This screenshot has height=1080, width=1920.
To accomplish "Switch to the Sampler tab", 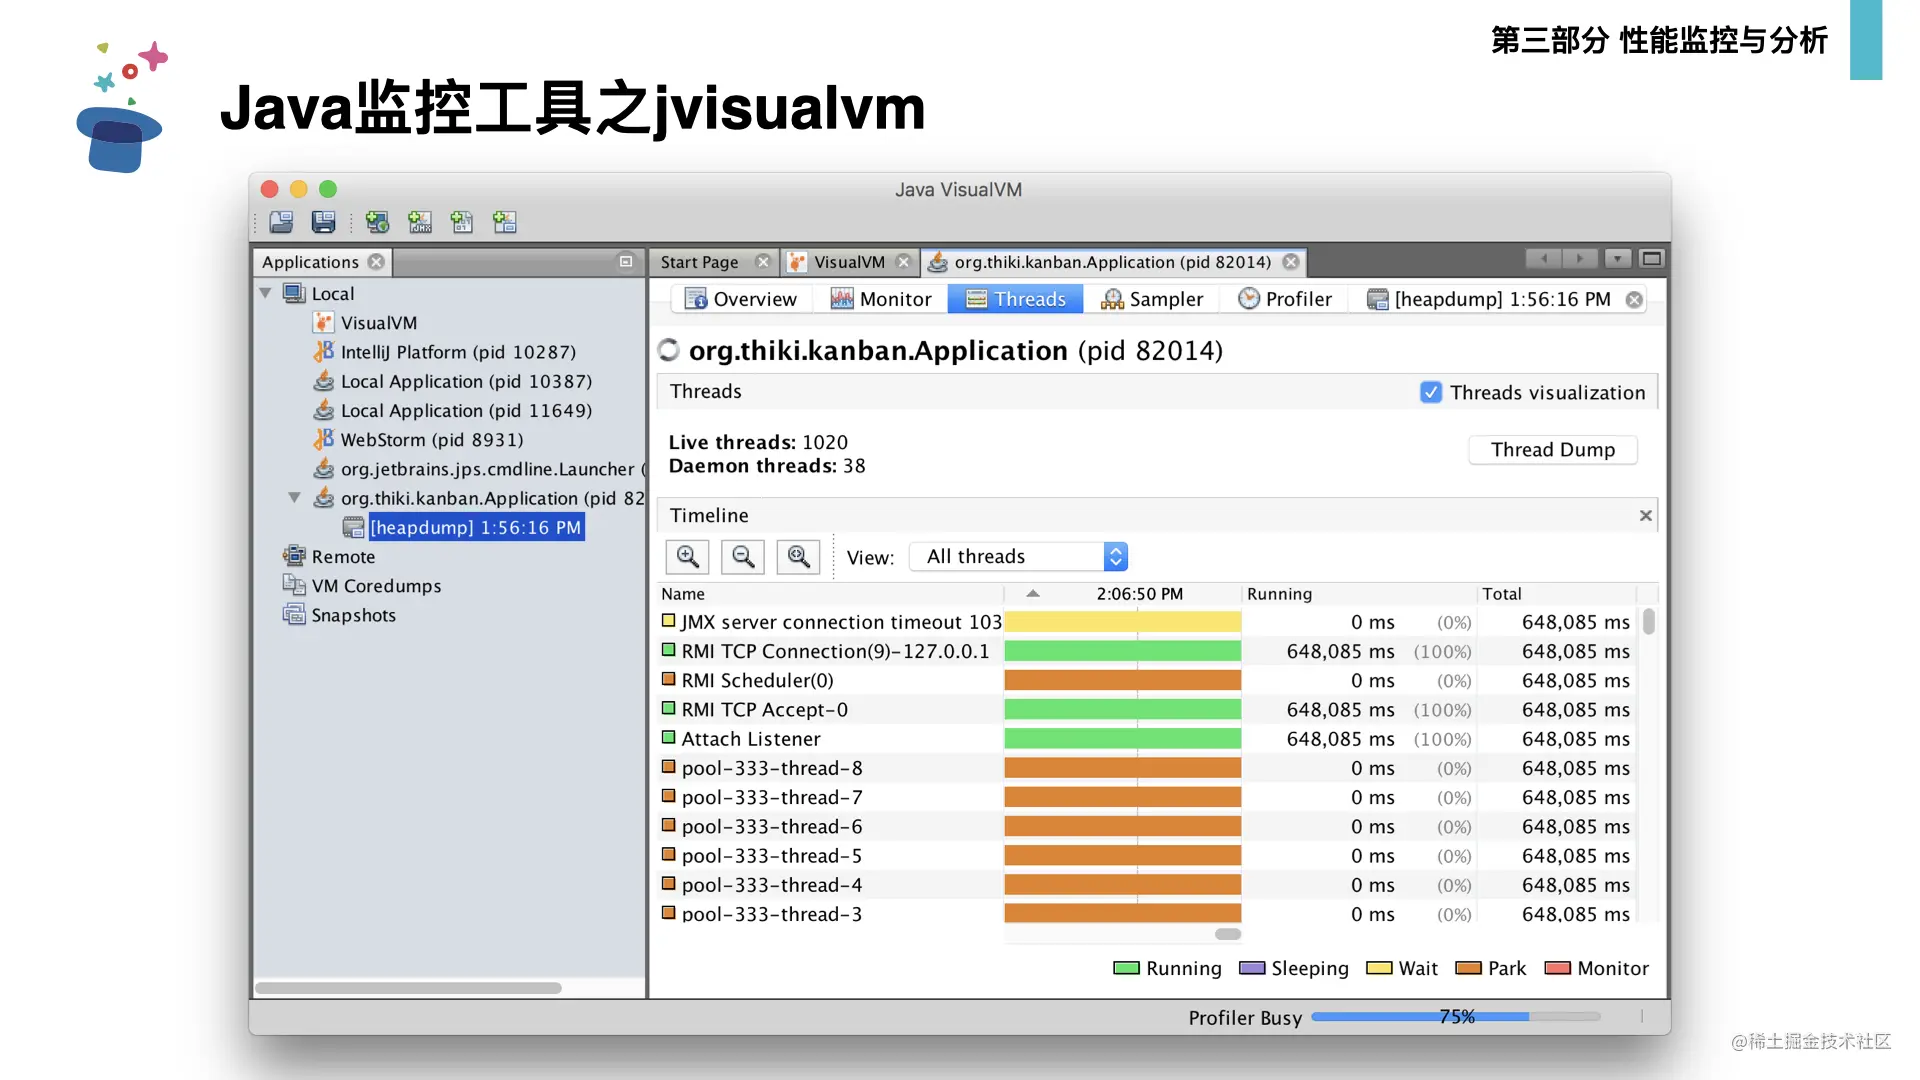I will (x=1152, y=299).
